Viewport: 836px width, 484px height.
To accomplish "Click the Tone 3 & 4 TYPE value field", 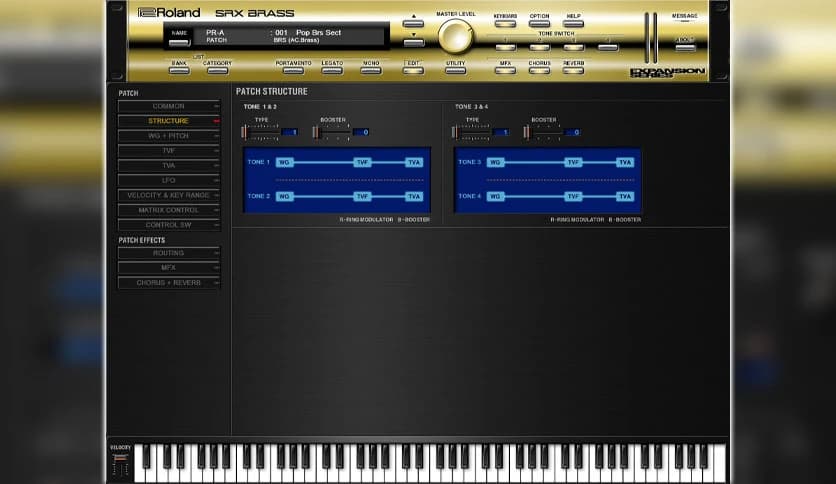I will [x=501, y=132].
